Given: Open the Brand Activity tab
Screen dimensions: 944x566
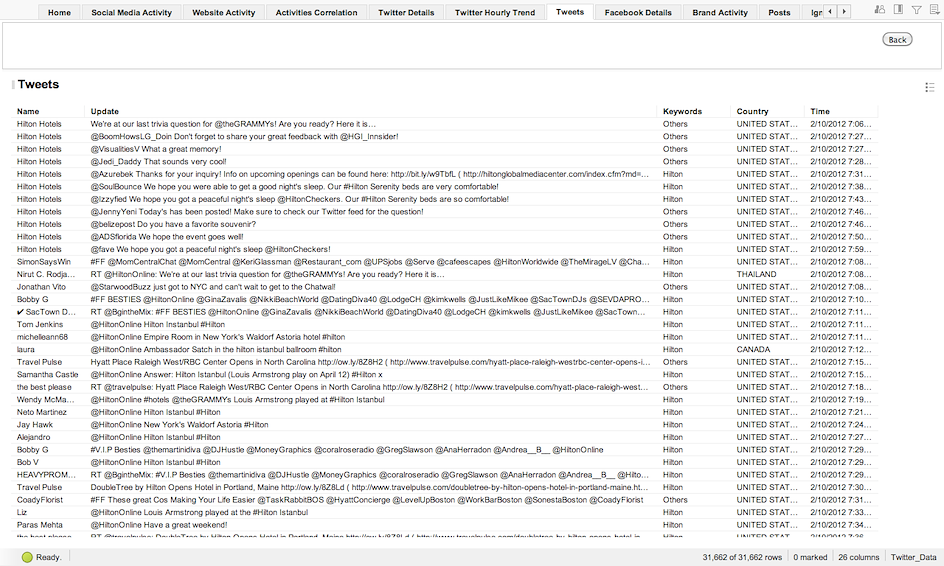Looking at the screenshot, I should point(720,13).
